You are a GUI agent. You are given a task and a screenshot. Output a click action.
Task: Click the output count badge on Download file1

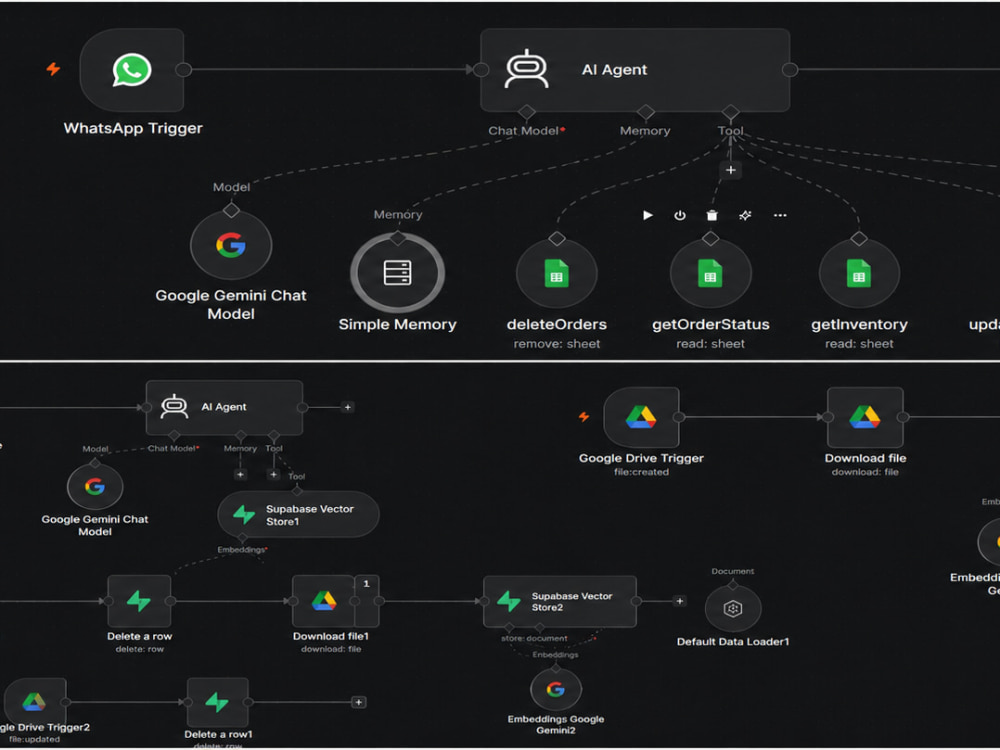pyautogui.click(x=367, y=584)
